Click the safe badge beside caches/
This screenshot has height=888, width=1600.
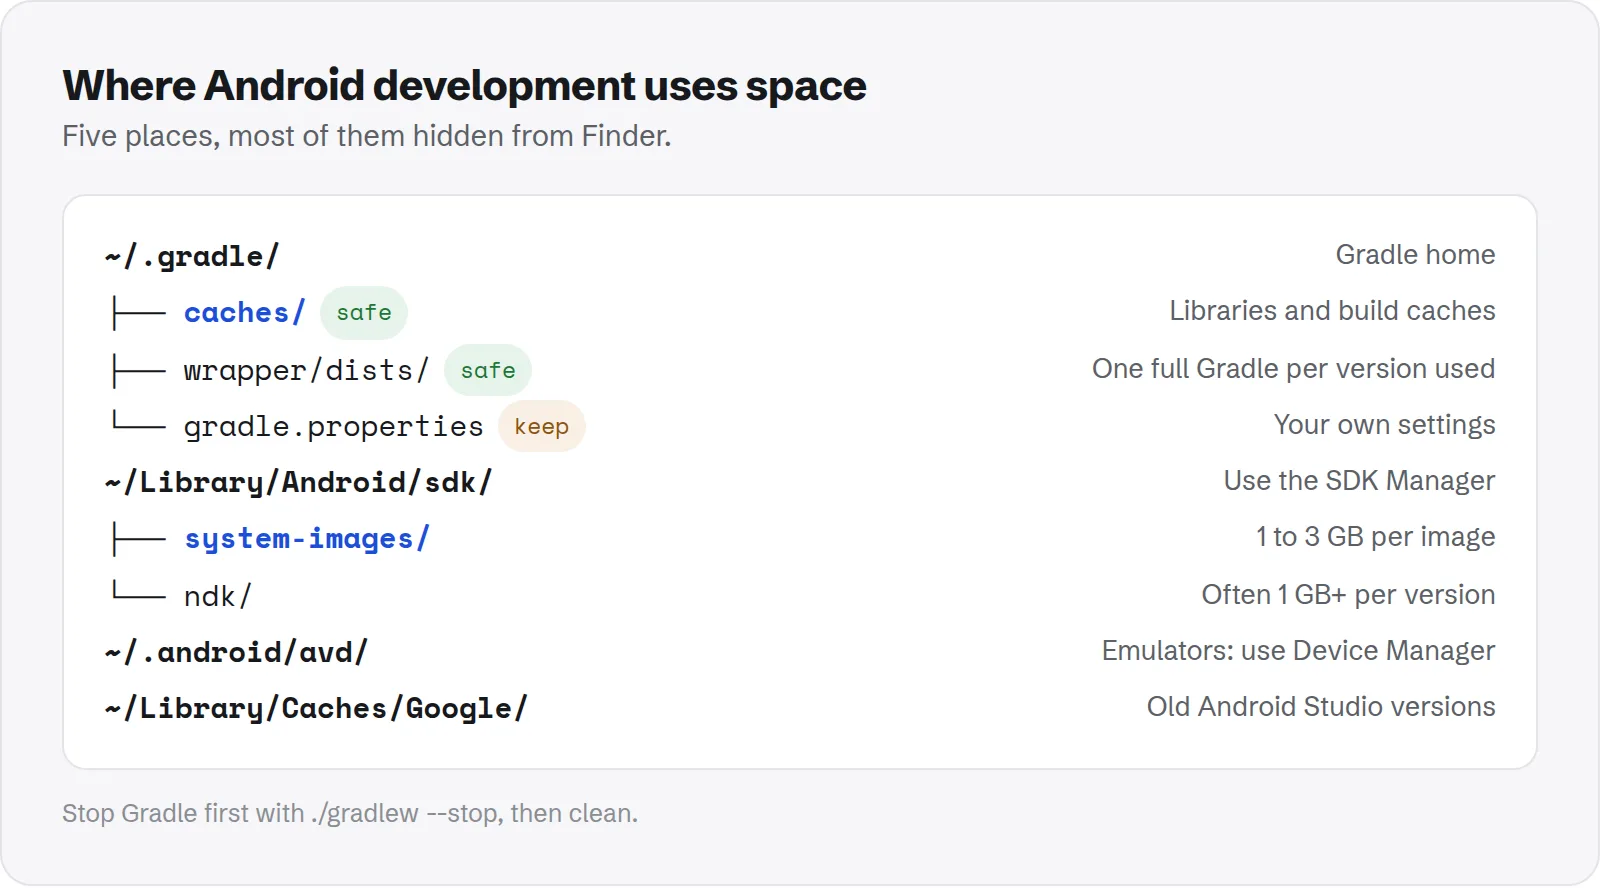coord(364,313)
